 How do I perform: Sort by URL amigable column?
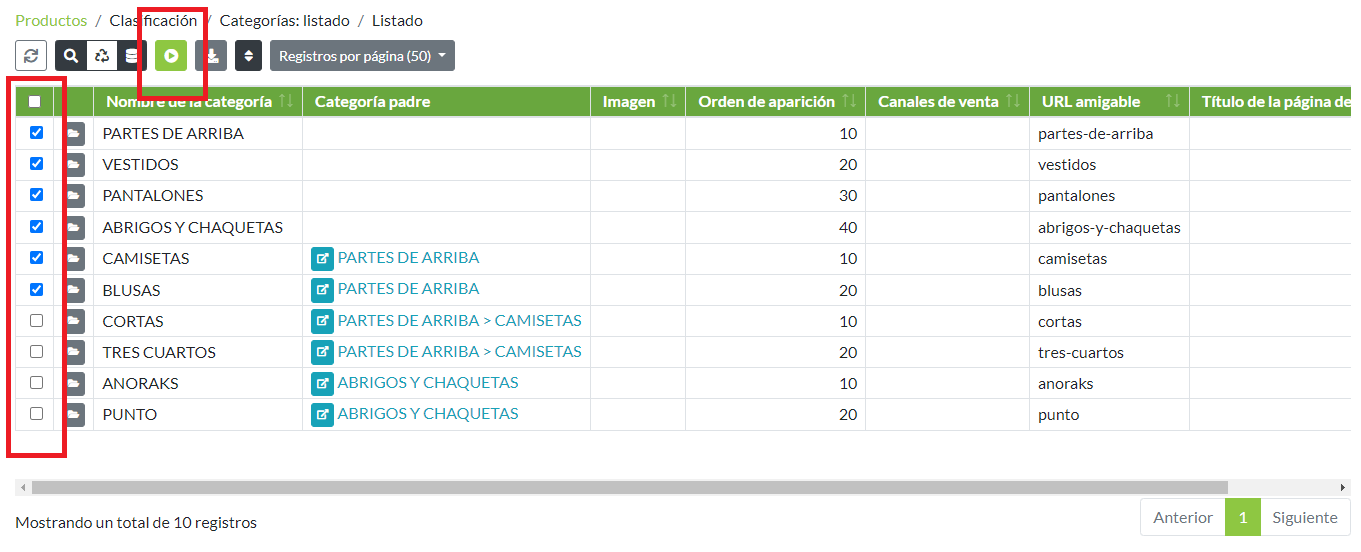[x=1110, y=101]
